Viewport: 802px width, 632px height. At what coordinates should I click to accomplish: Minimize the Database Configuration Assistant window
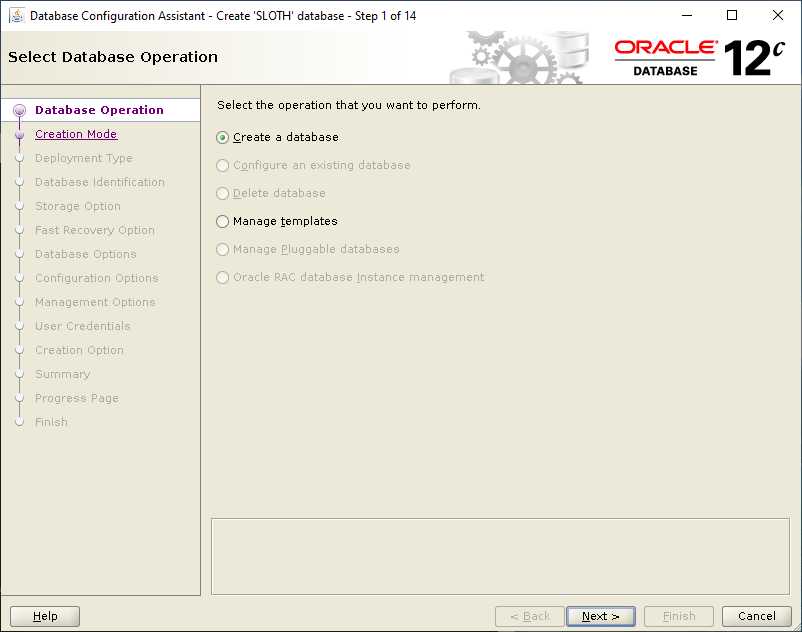(687, 15)
